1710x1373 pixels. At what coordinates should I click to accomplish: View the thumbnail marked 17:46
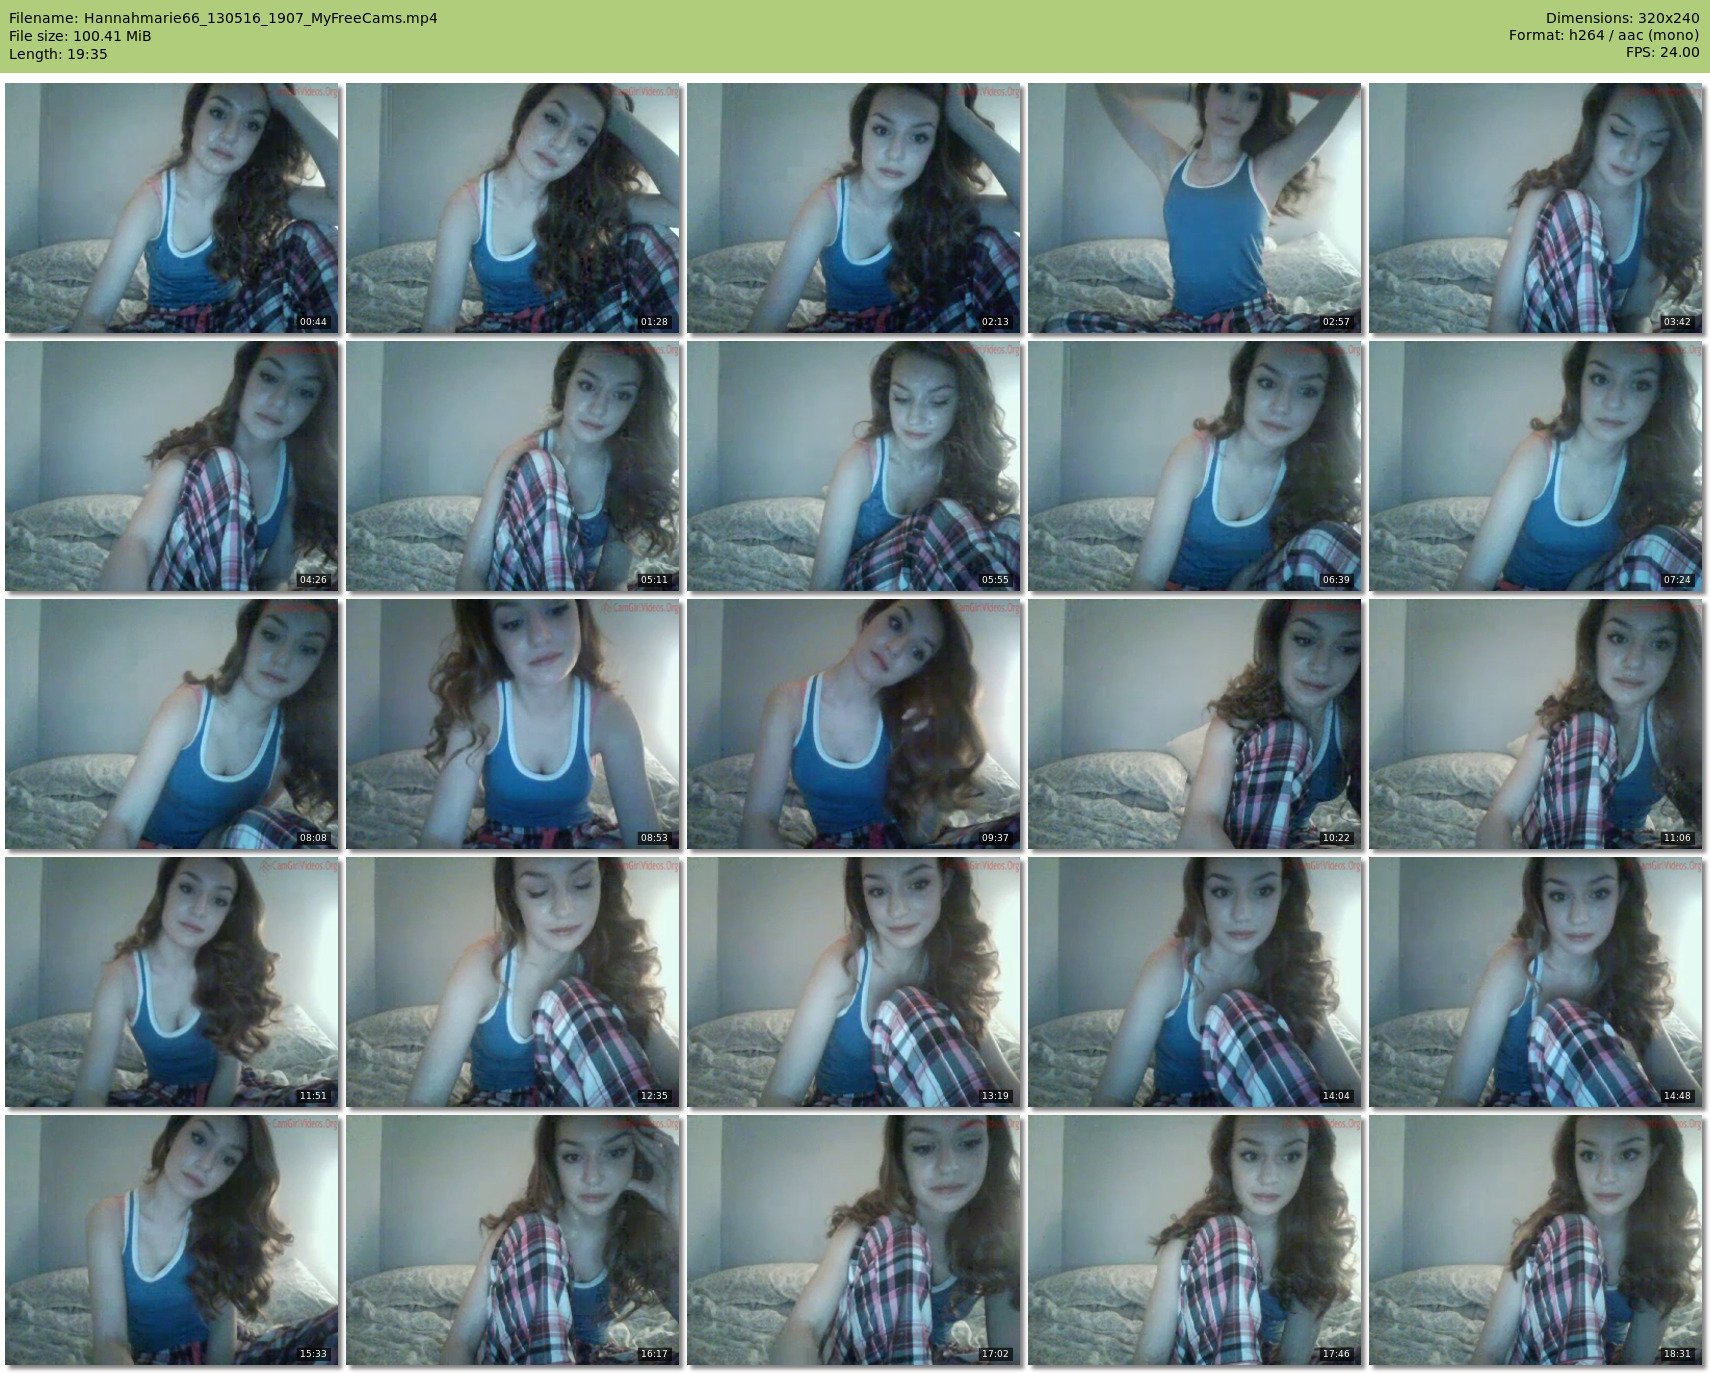tap(1195, 1240)
